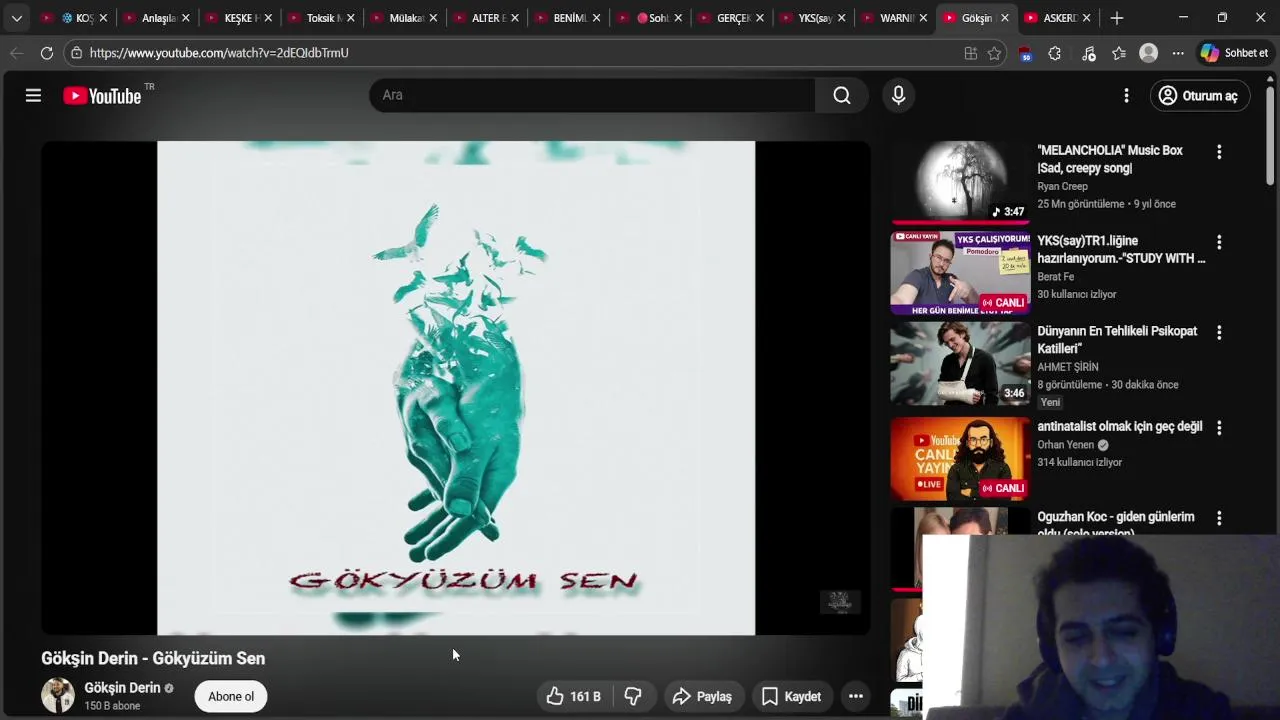
Task: Open the YouTube hamburger guide menu
Action: pos(33,95)
